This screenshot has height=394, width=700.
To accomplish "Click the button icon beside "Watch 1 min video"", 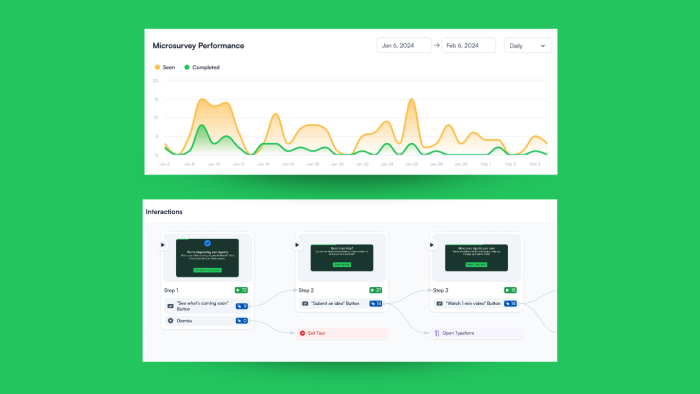I will point(439,303).
